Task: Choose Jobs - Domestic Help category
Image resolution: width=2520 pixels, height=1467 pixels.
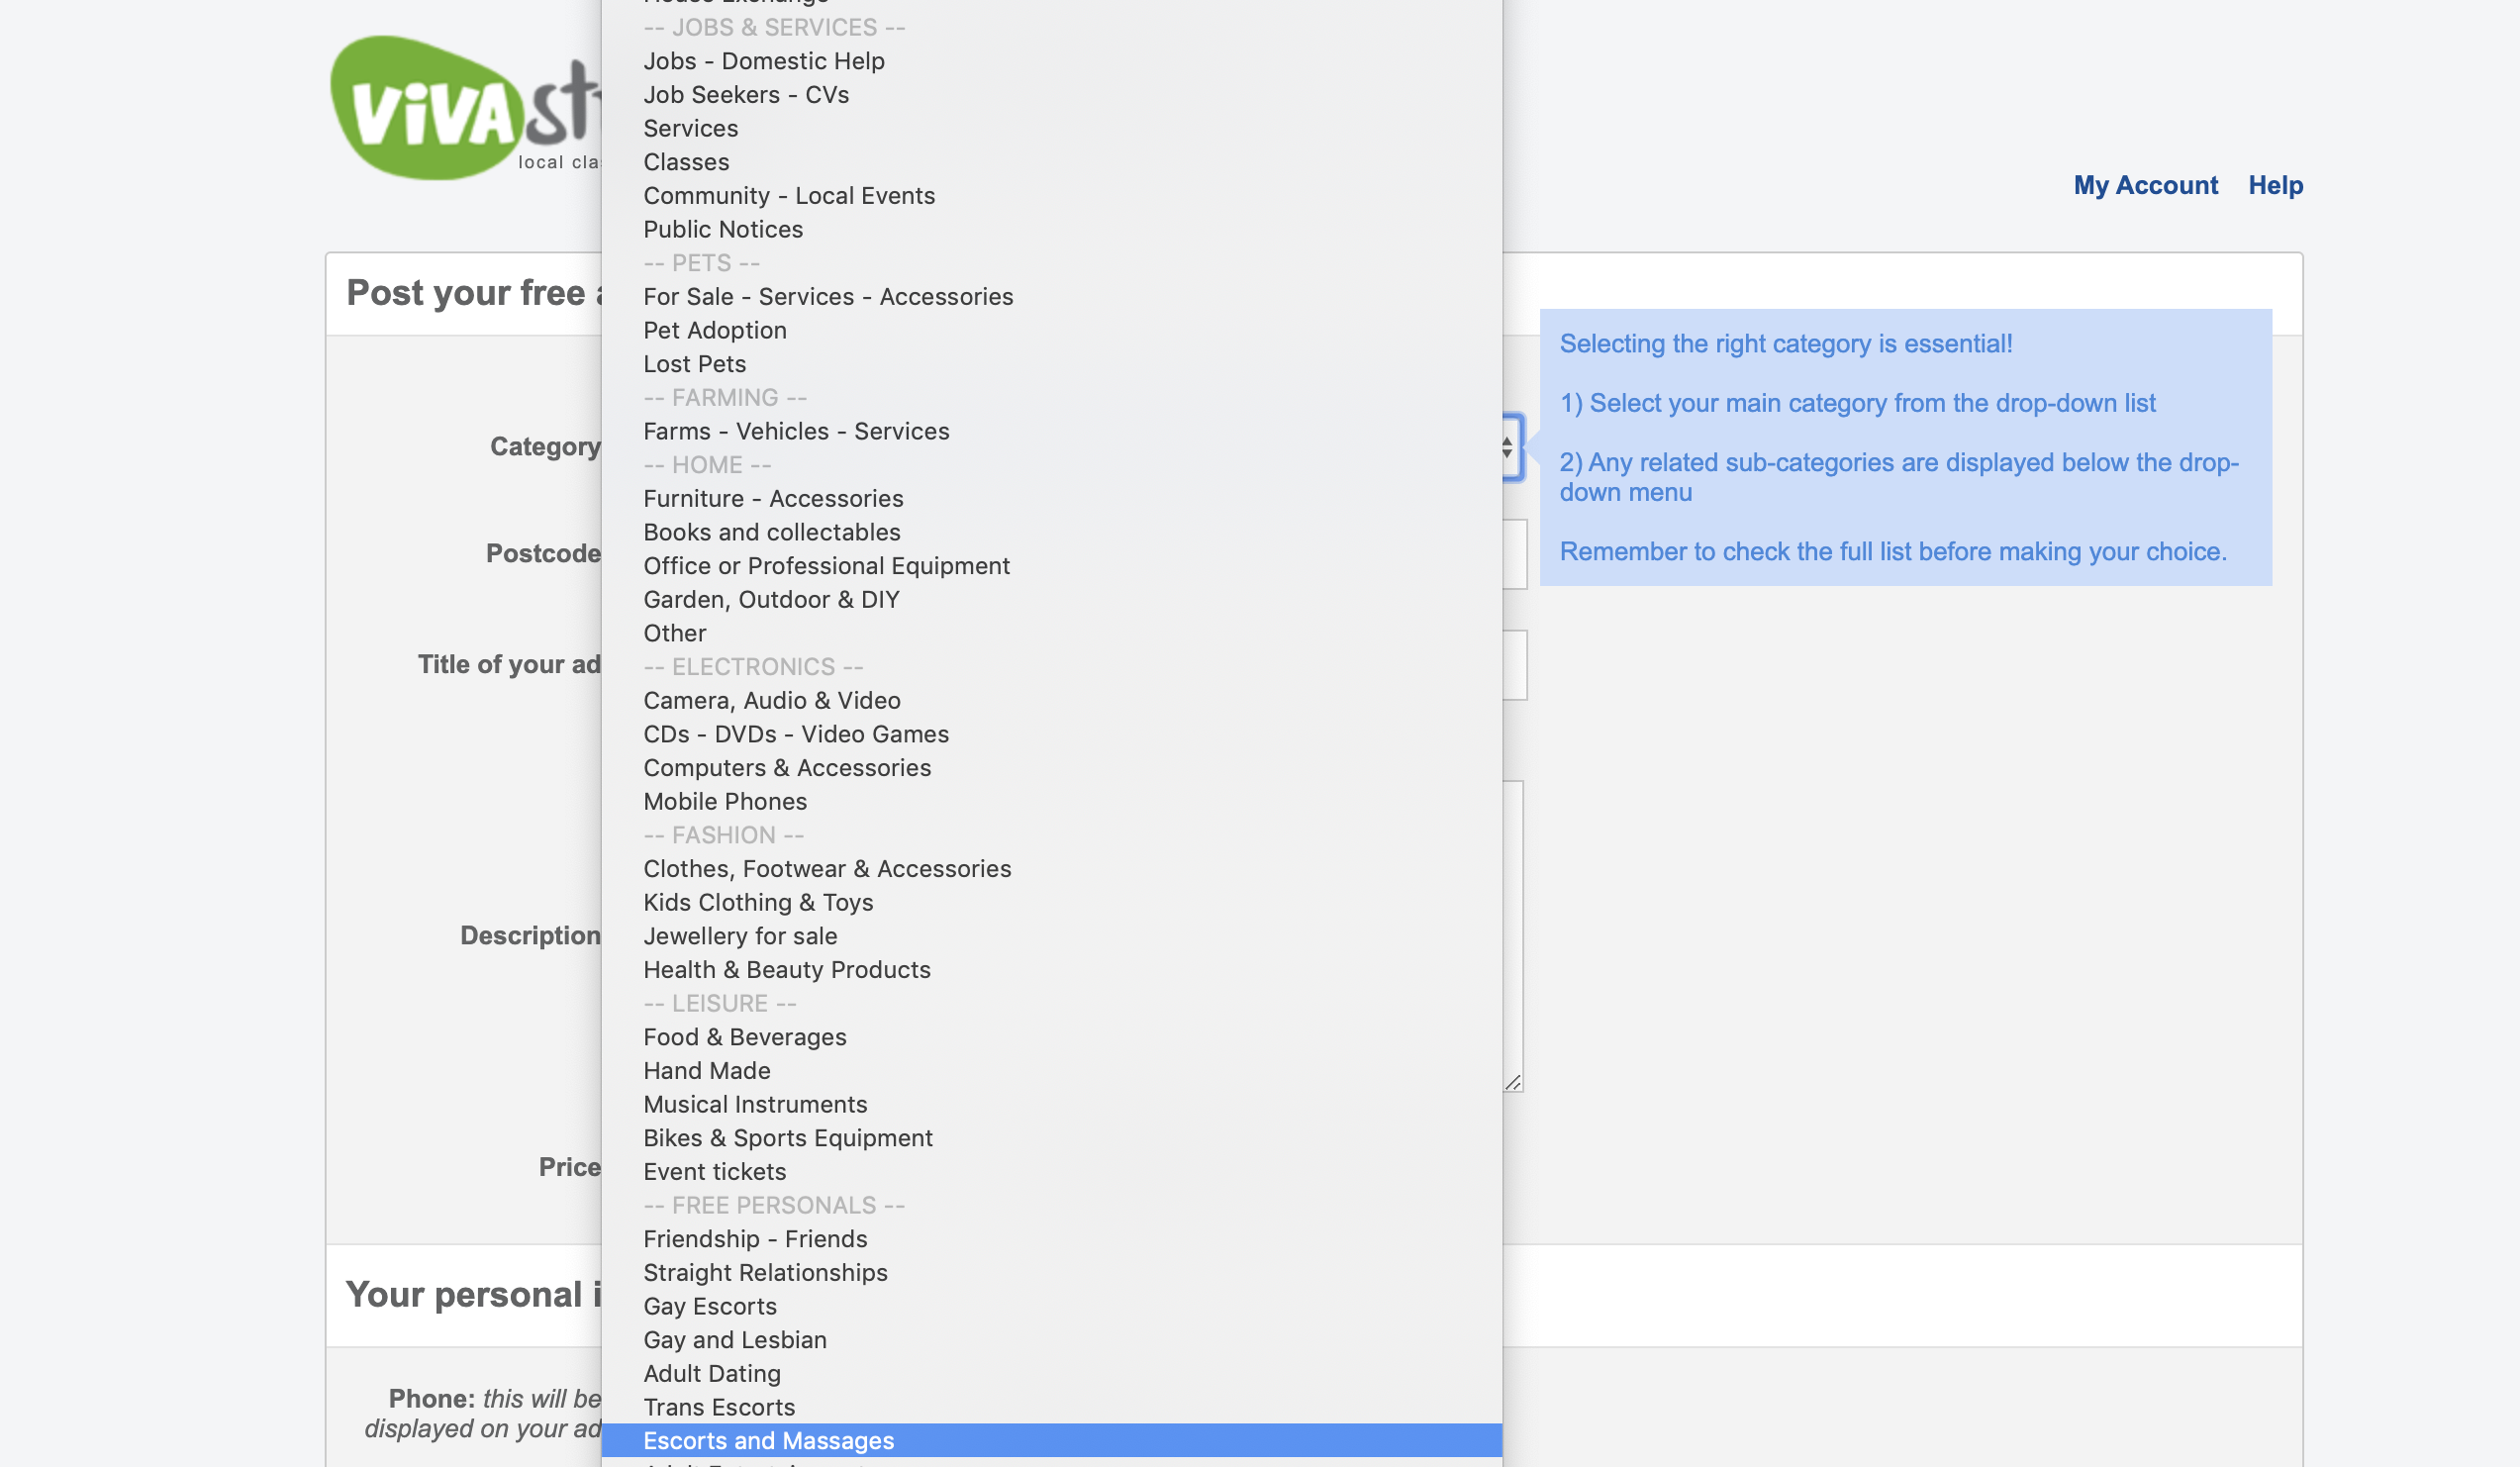Action: point(764,61)
